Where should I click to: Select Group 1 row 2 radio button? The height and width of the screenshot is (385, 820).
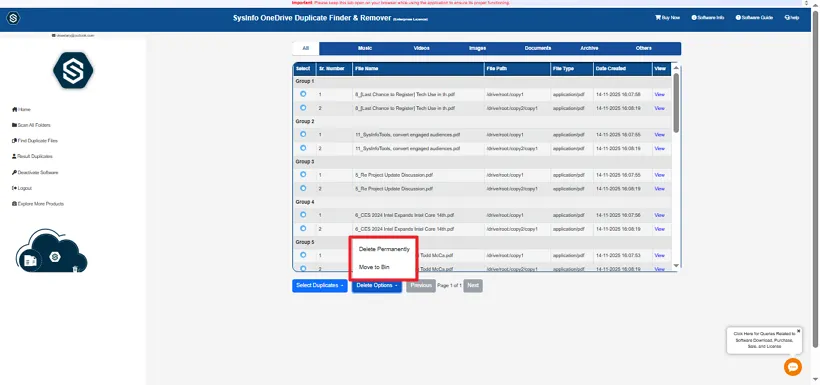[303, 108]
